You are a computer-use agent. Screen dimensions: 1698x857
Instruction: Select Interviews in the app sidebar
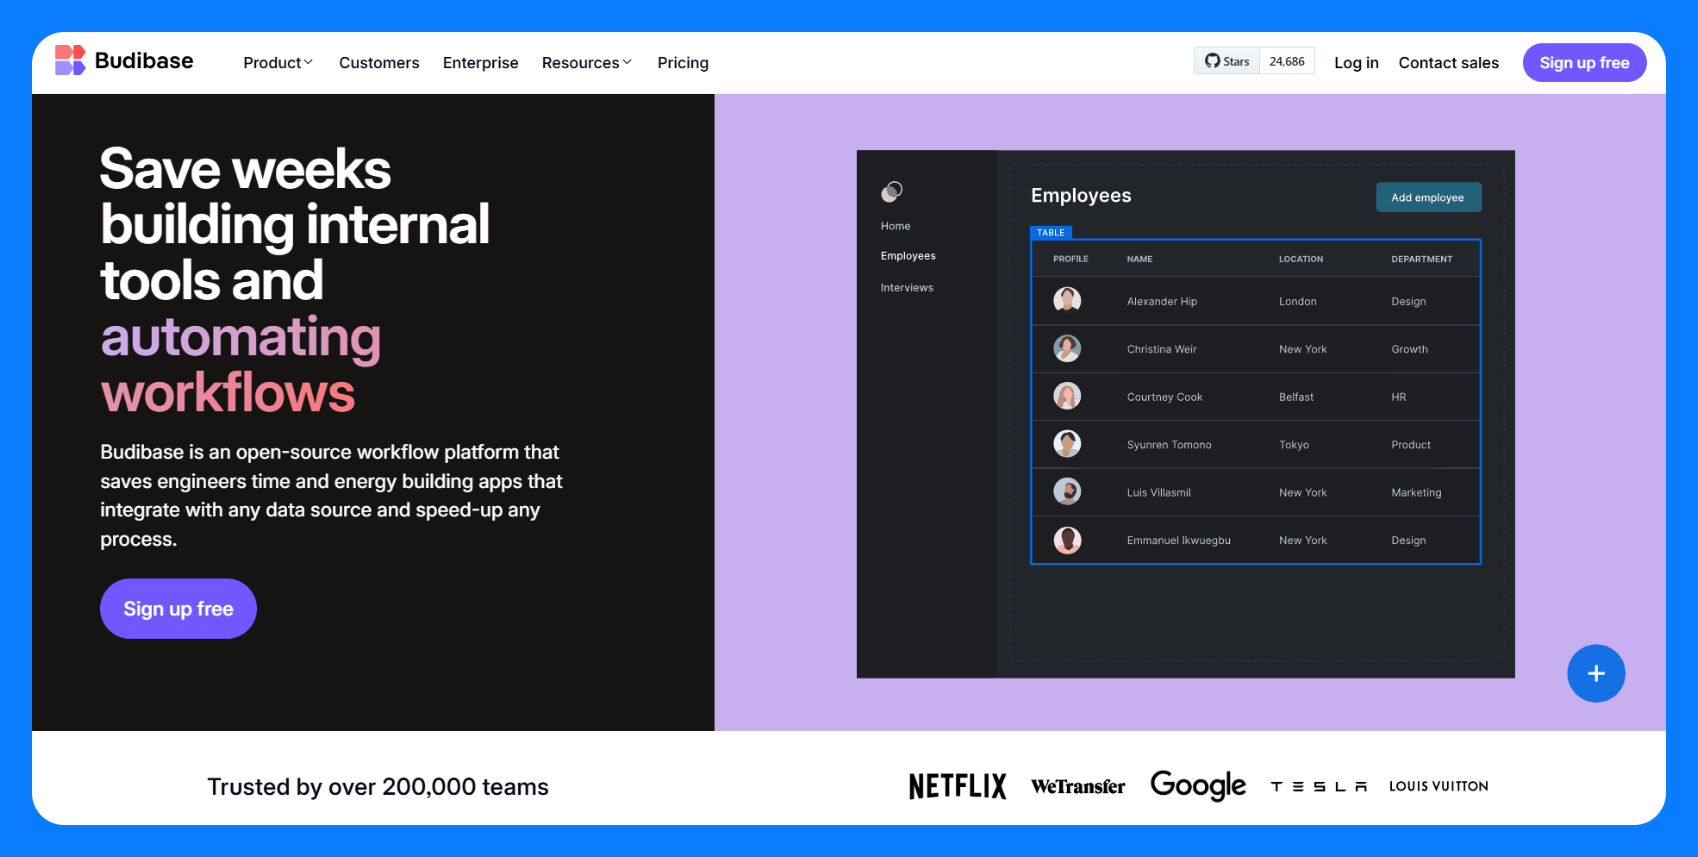point(907,288)
